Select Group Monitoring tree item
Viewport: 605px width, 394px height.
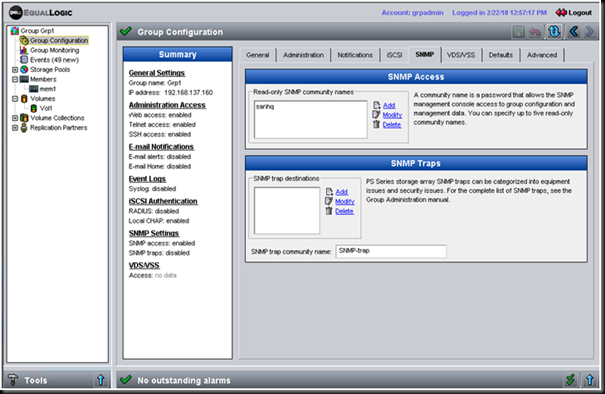coord(54,50)
